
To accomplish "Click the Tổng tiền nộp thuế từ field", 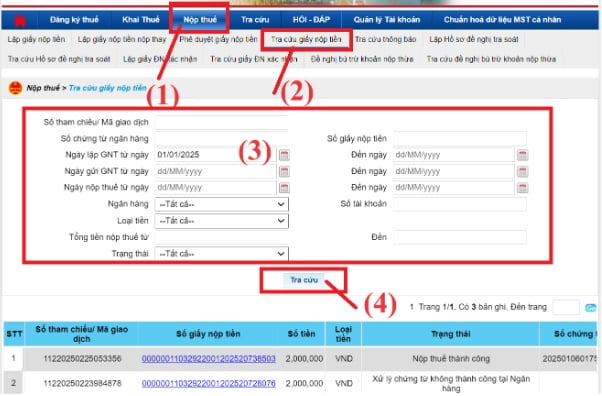I will (222, 237).
